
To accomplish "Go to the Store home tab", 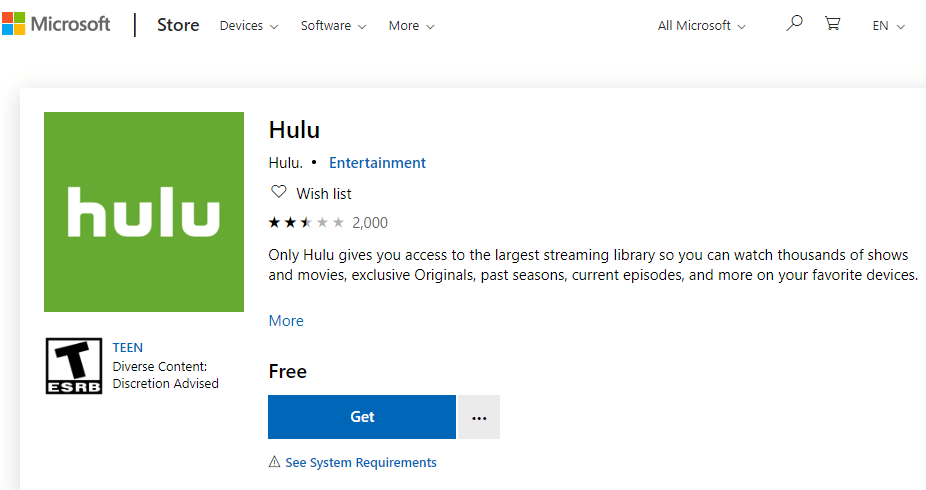I will point(178,25).
